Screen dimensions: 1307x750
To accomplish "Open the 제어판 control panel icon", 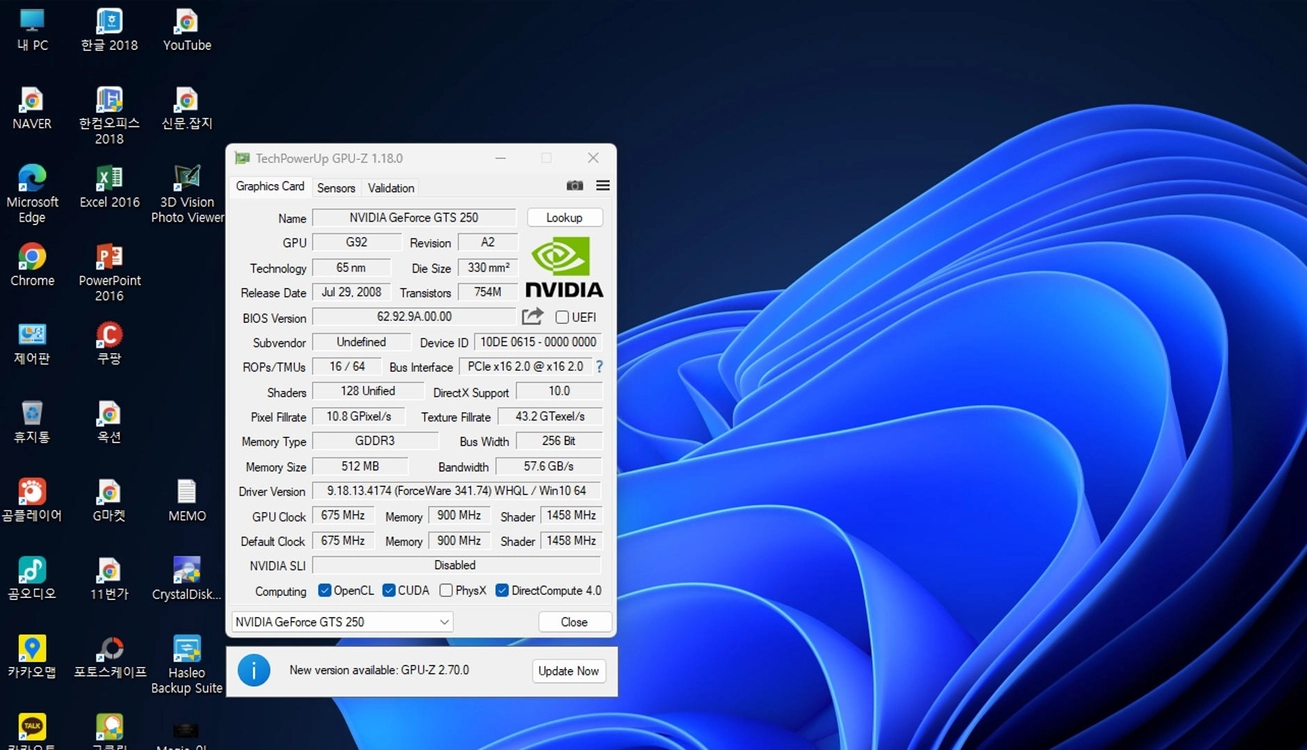I will [x=32, y=343].
